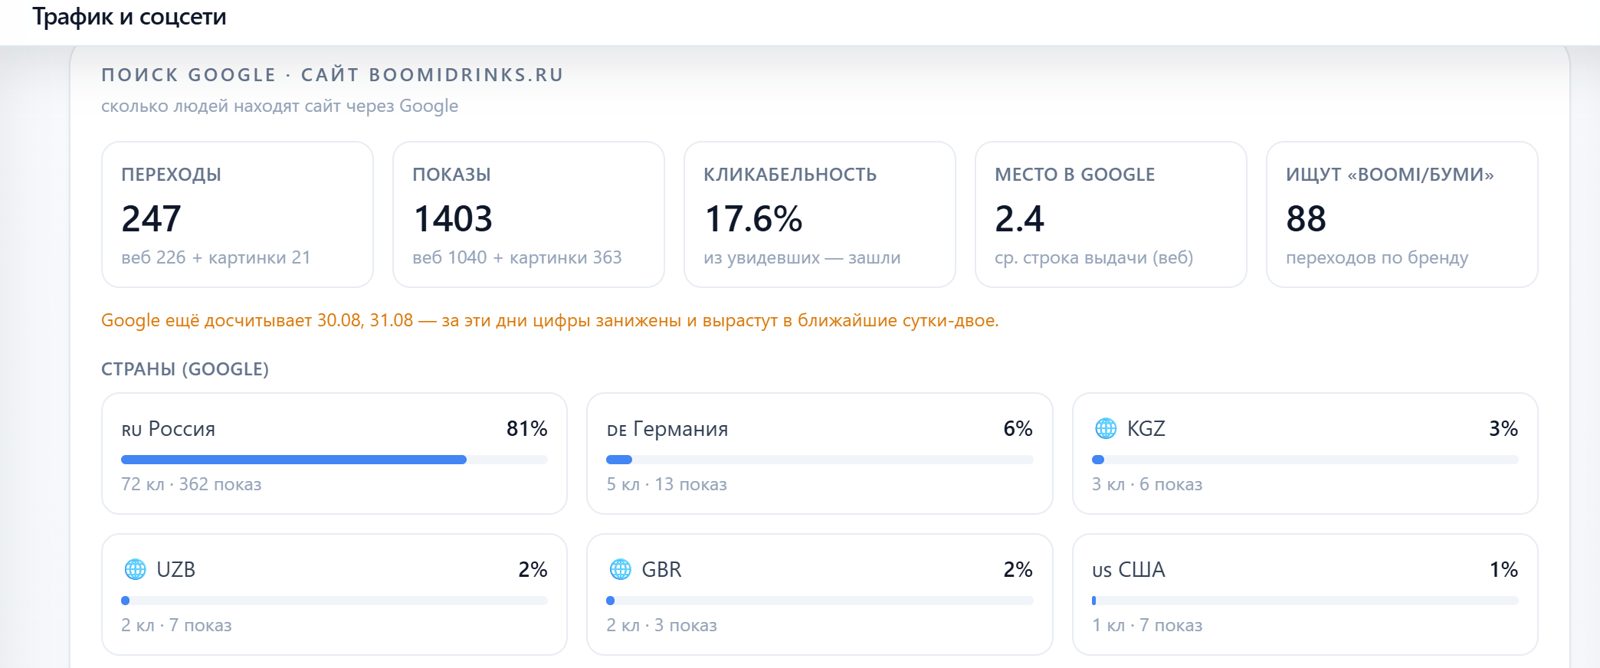The image size is (1600, 668).
Task: Click text 2 кл · 3 показ
Action: [662, 626]
